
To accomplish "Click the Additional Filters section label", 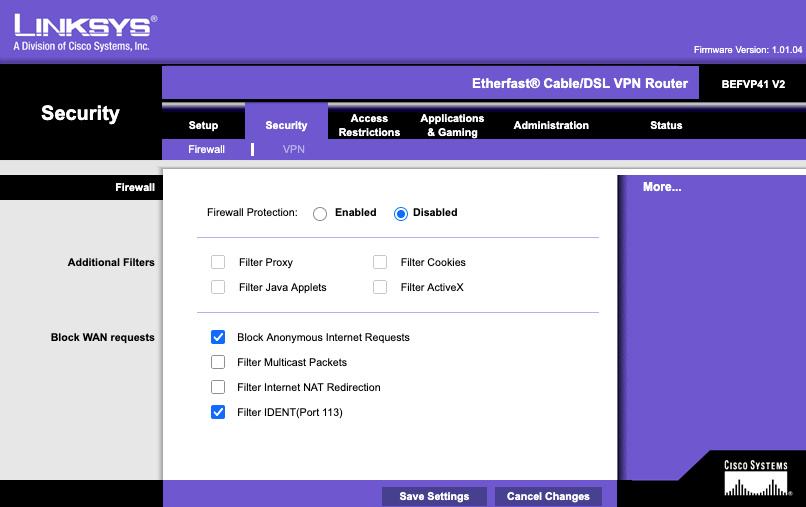I will click(x=111, y=262).
